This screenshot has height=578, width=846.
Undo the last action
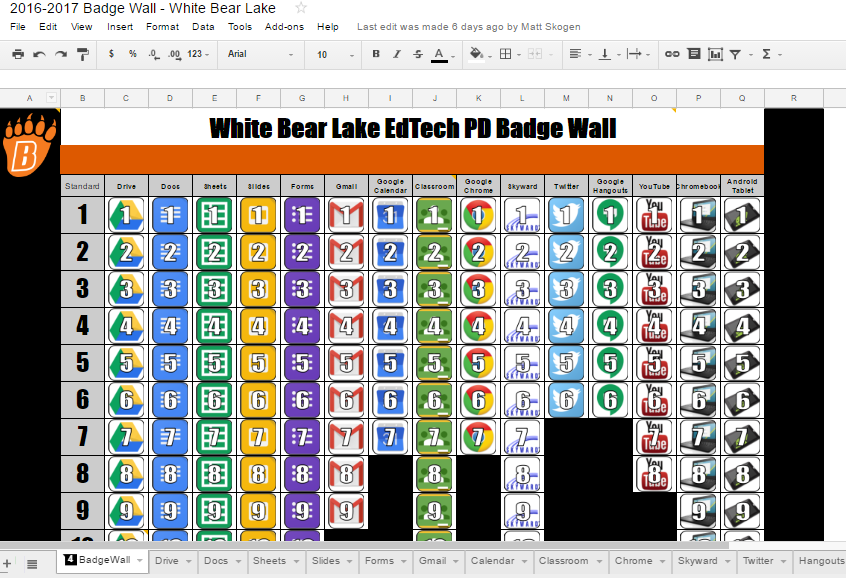[x=39, y=54]
